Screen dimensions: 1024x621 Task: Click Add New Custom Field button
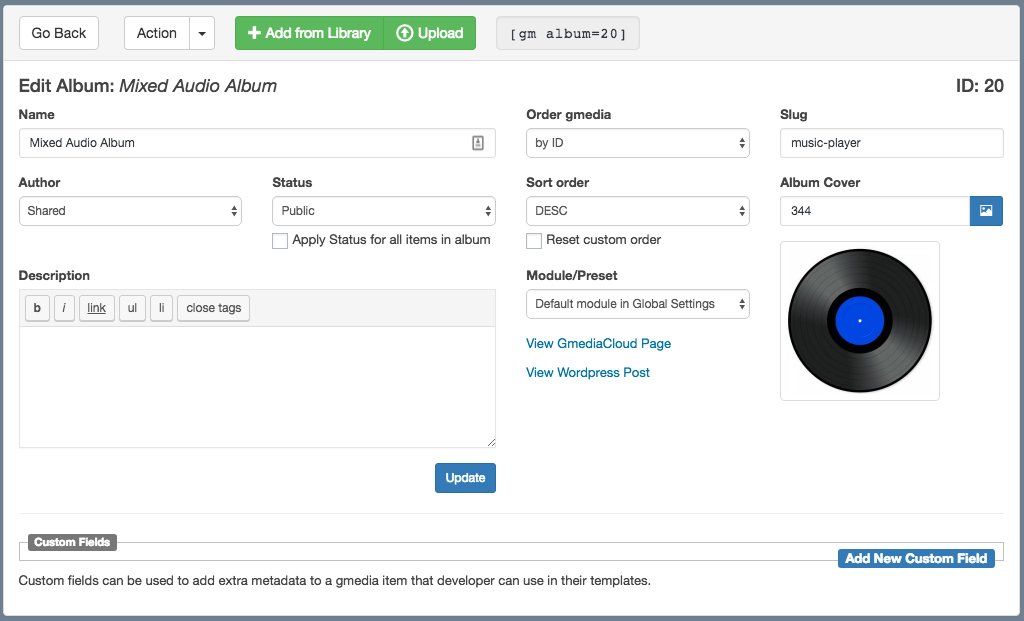coord(916,558)
